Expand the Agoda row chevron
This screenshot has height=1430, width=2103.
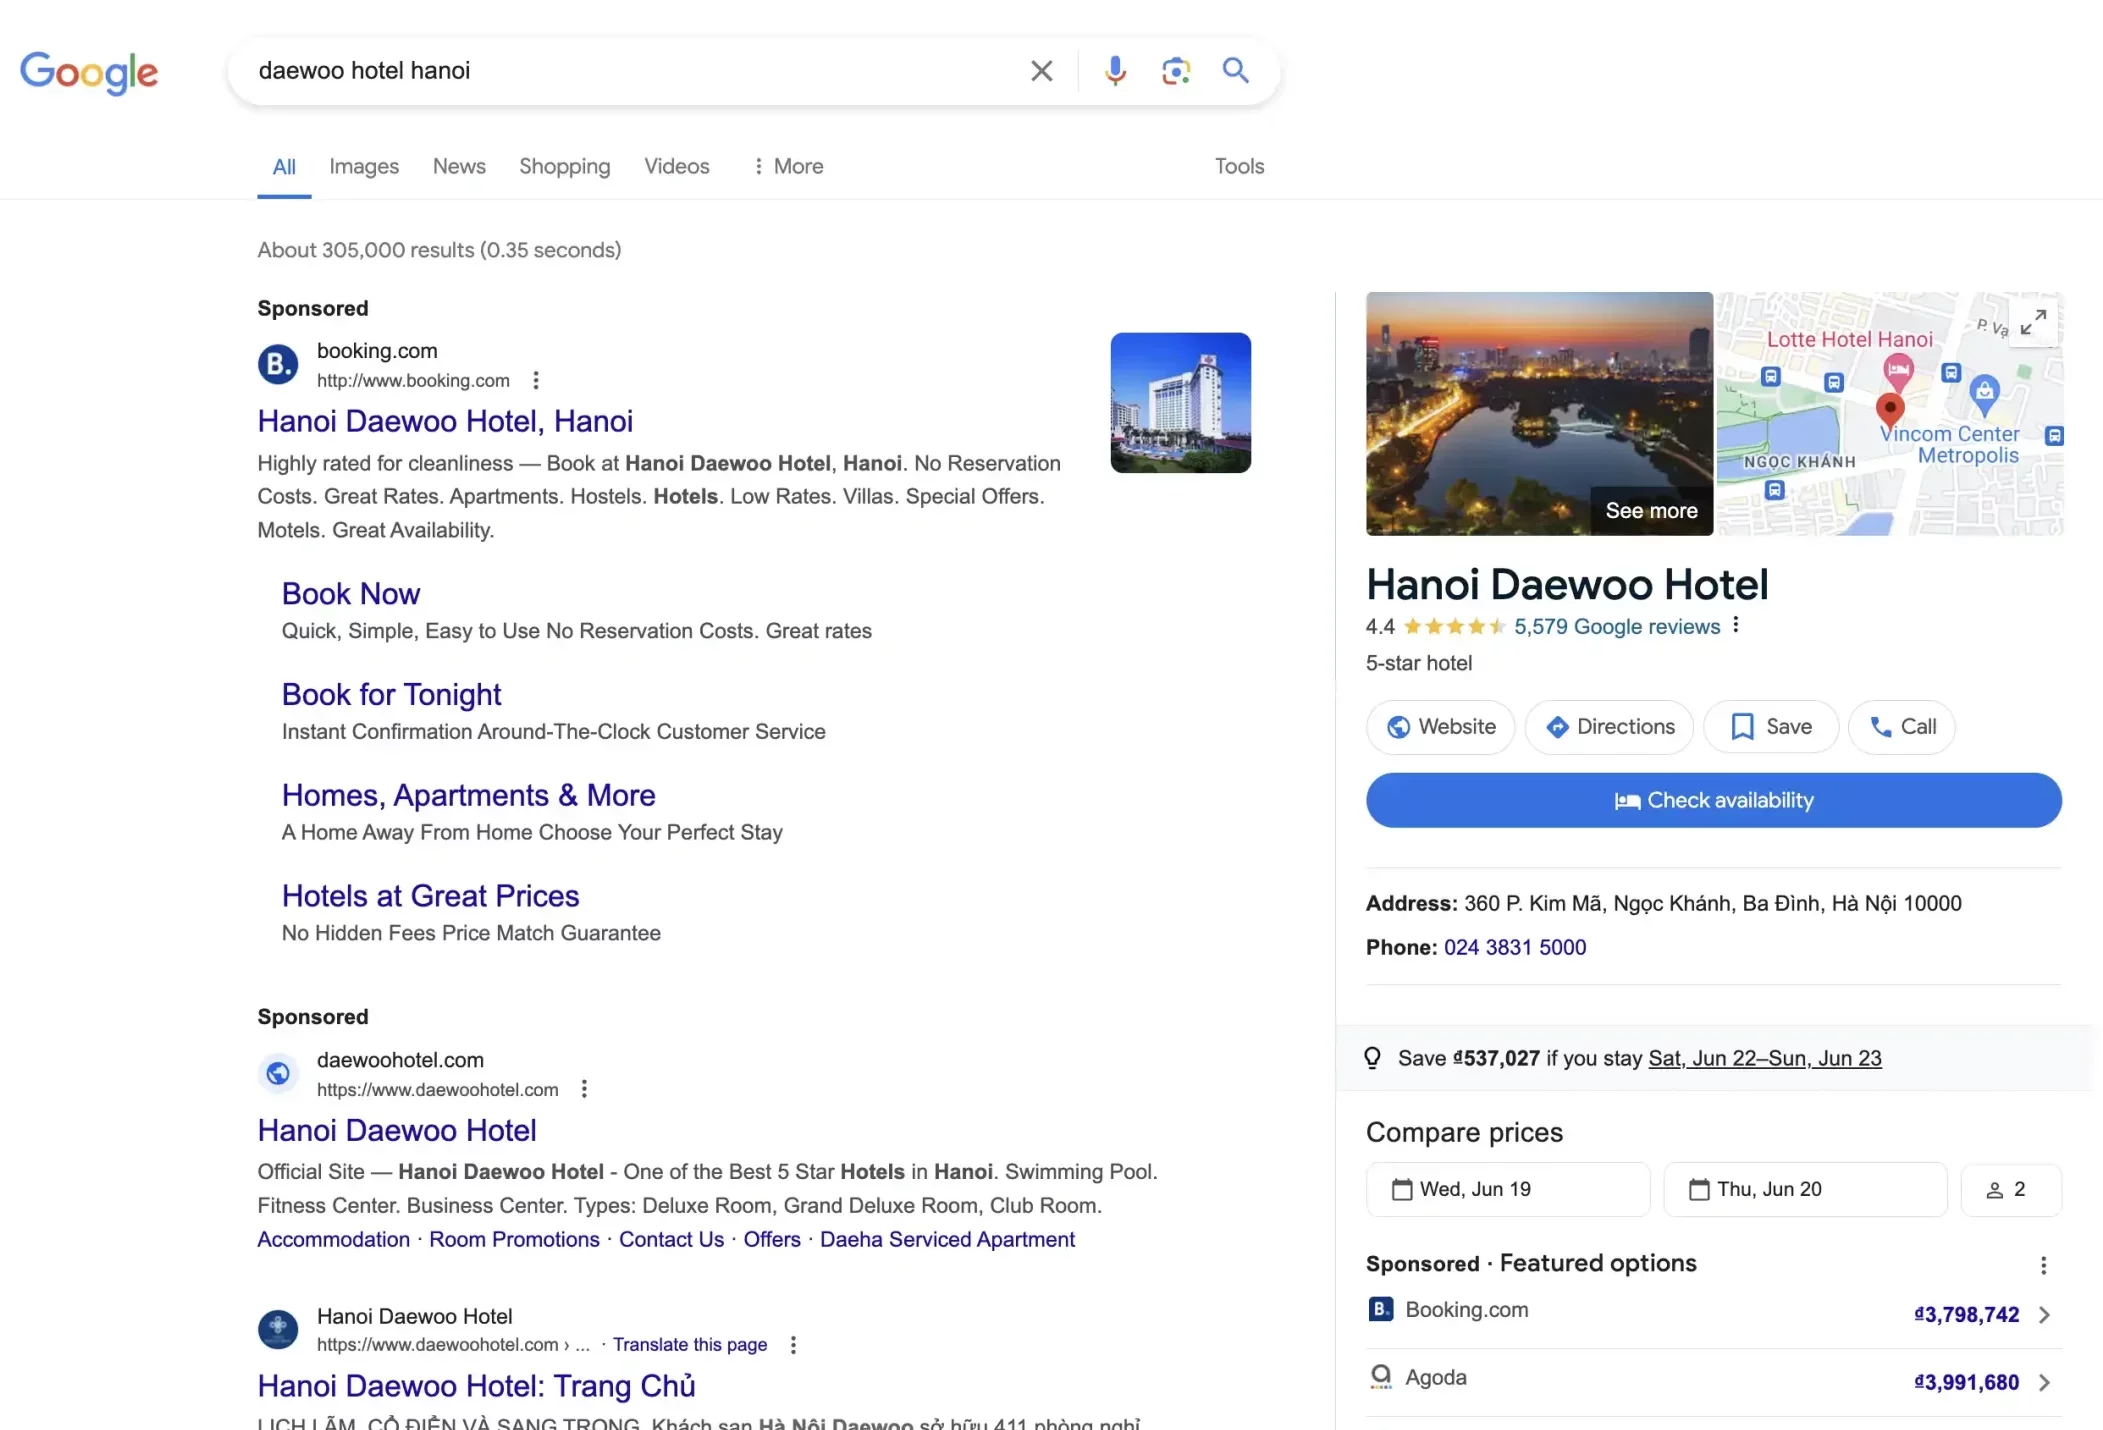[2044, 1383]
